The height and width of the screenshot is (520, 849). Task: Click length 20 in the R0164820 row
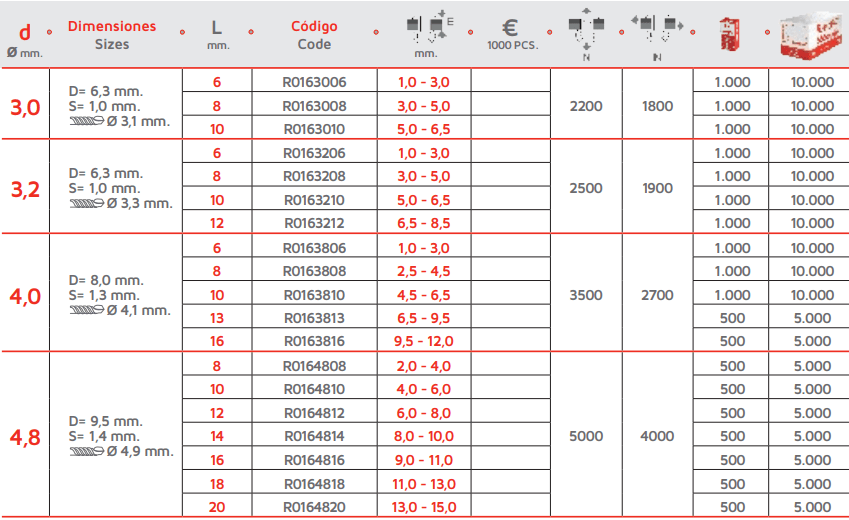(217, 508)
